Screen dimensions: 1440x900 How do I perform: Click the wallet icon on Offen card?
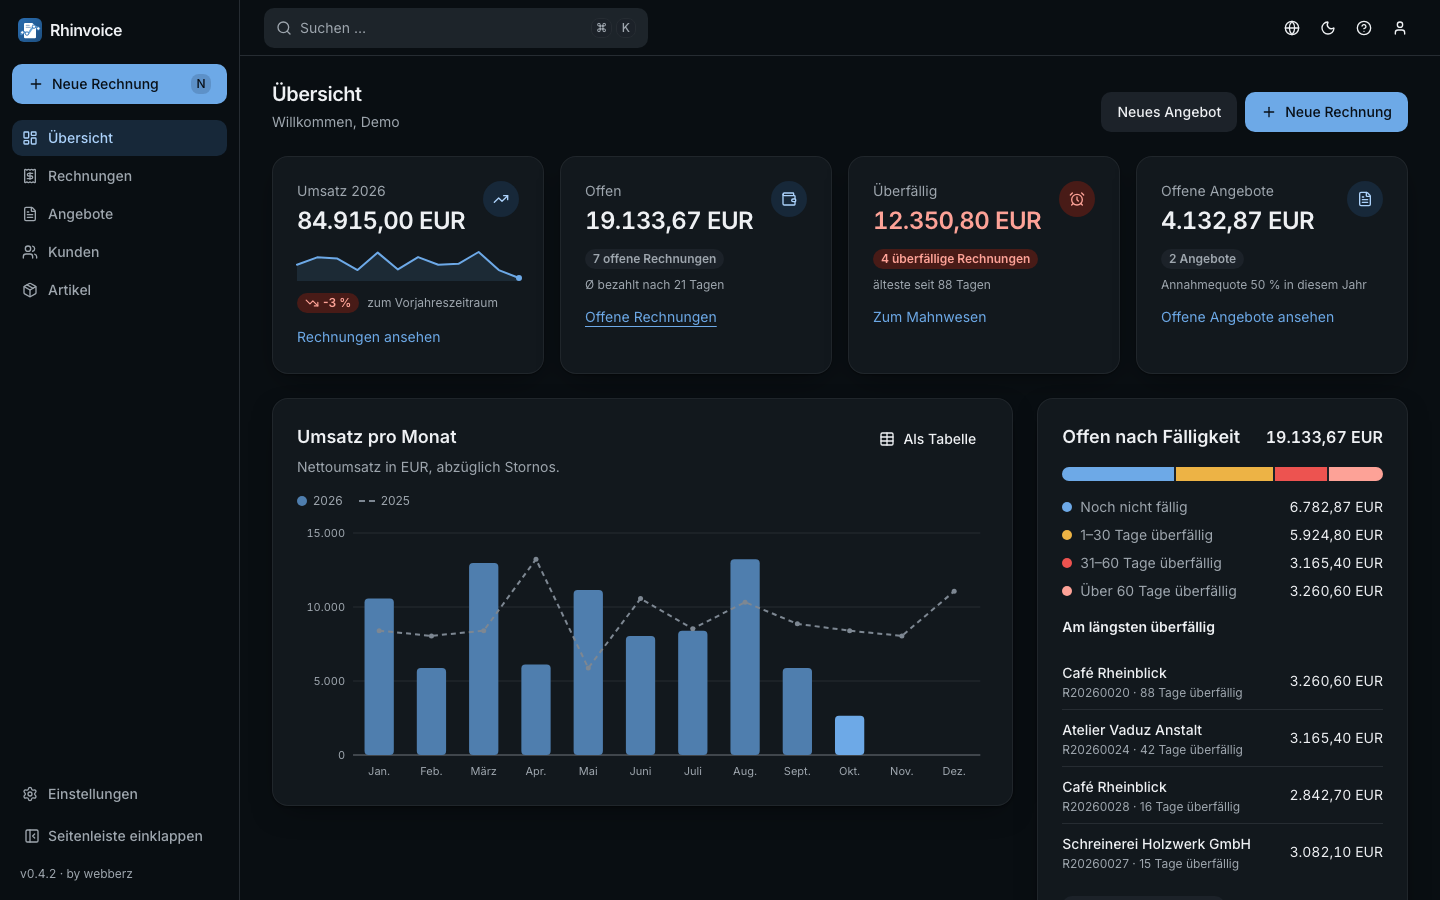[x=789, y=199]
